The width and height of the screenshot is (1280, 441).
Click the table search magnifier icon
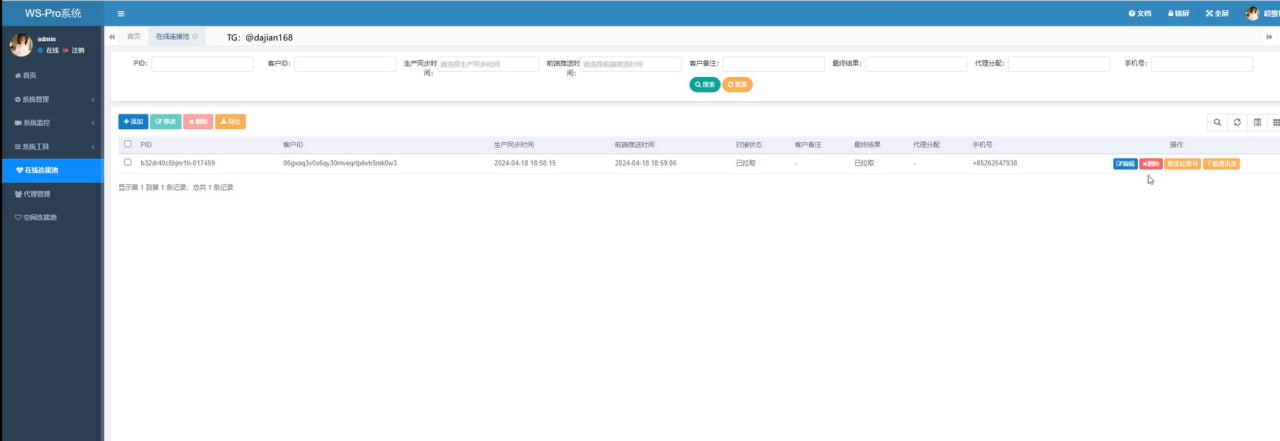[1217, 122]
